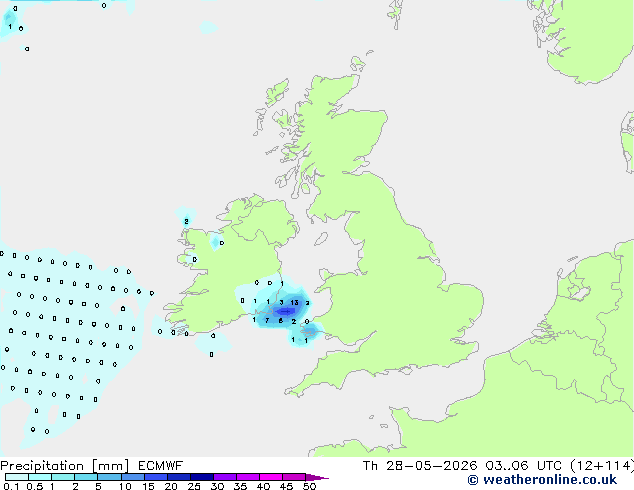
Task: Click the 'Precipitation [mm]' title text
Action: (x=64, y=466)
